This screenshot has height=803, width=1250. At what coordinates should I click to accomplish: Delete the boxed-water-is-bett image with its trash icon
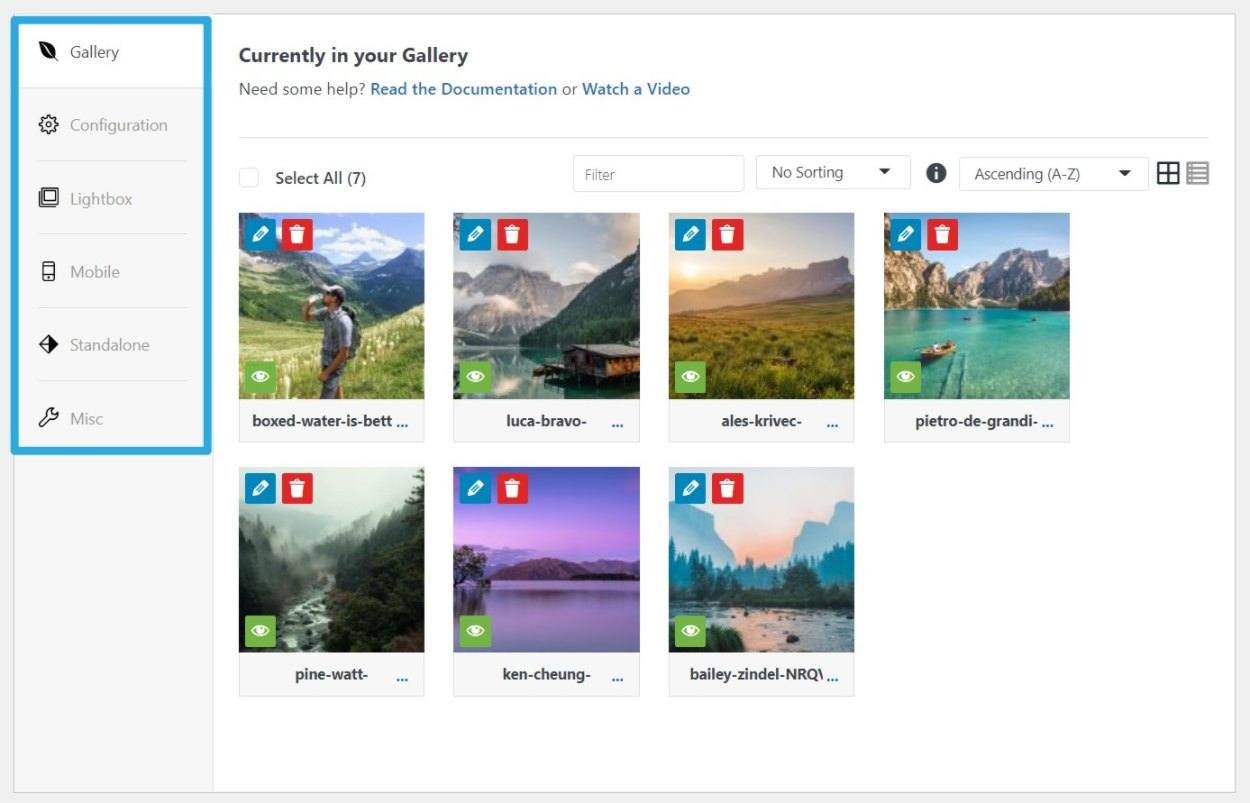(297, 234)
